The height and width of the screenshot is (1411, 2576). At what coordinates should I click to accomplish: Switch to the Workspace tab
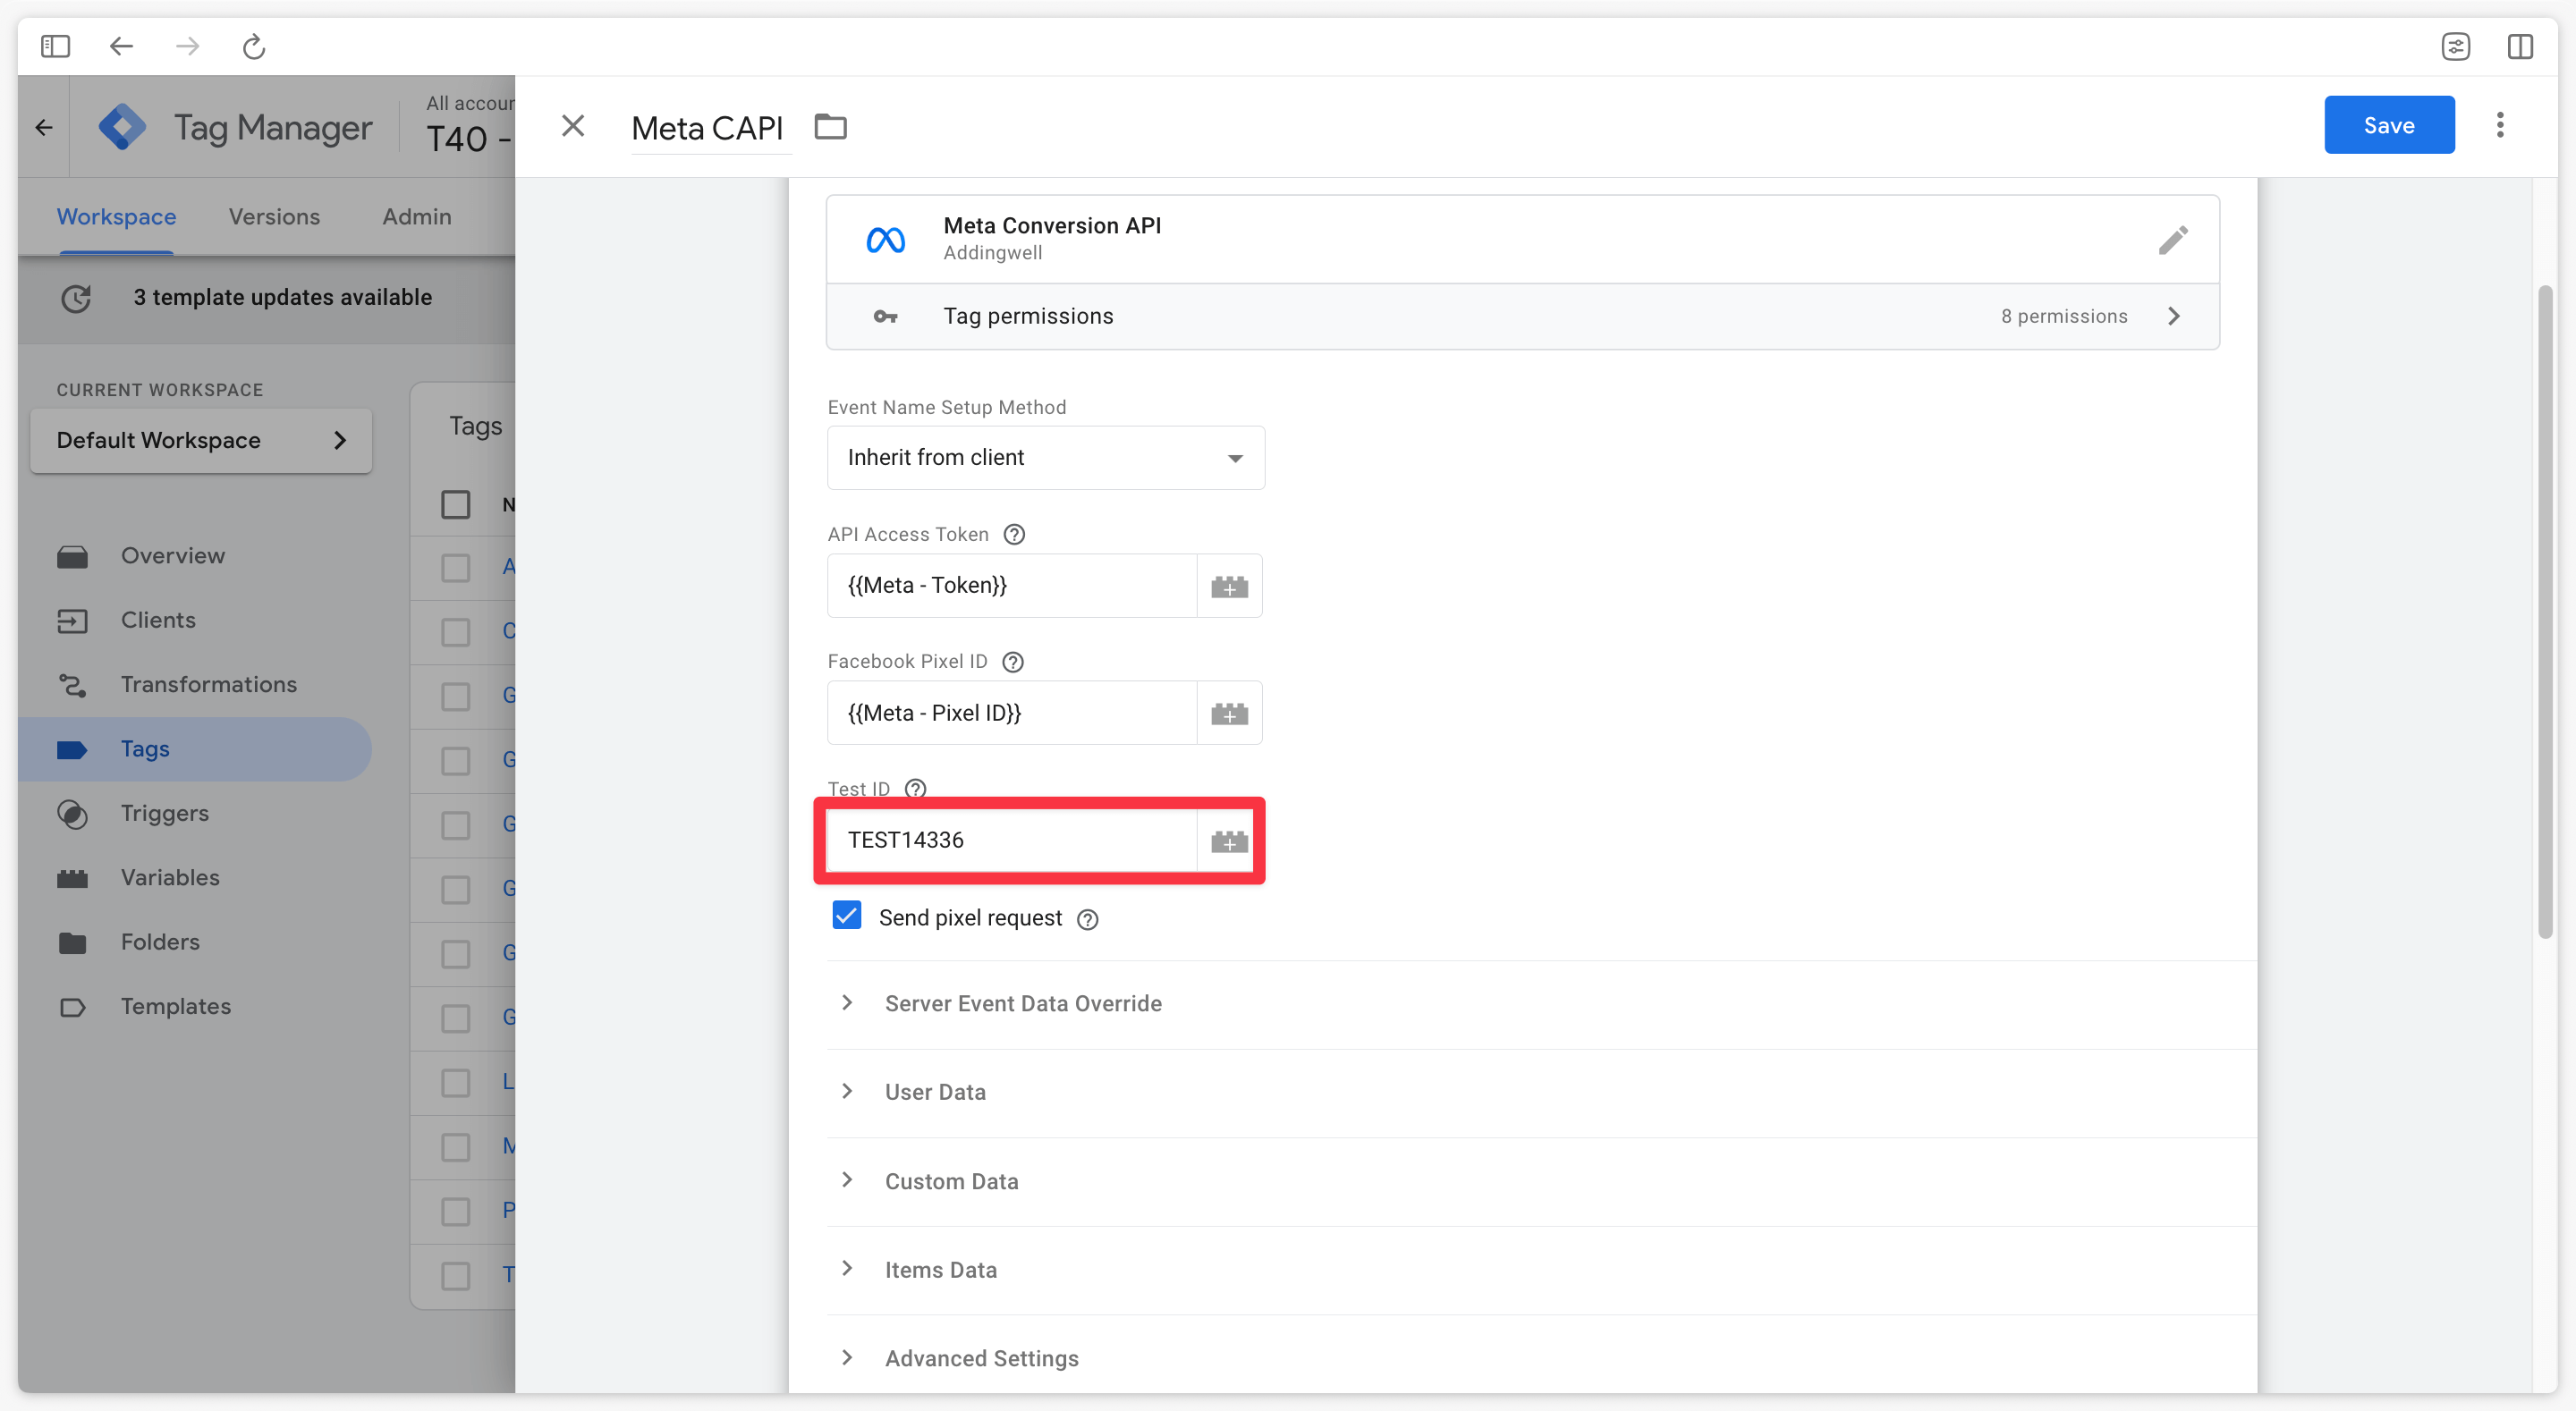[116, 217]
